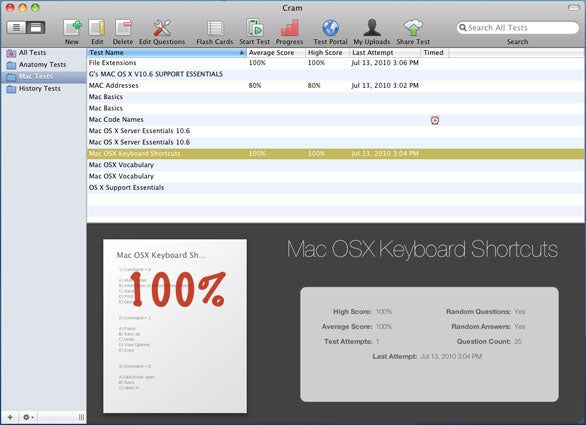Select File Extensions test row
586x425 pixels.
point(336,63)
